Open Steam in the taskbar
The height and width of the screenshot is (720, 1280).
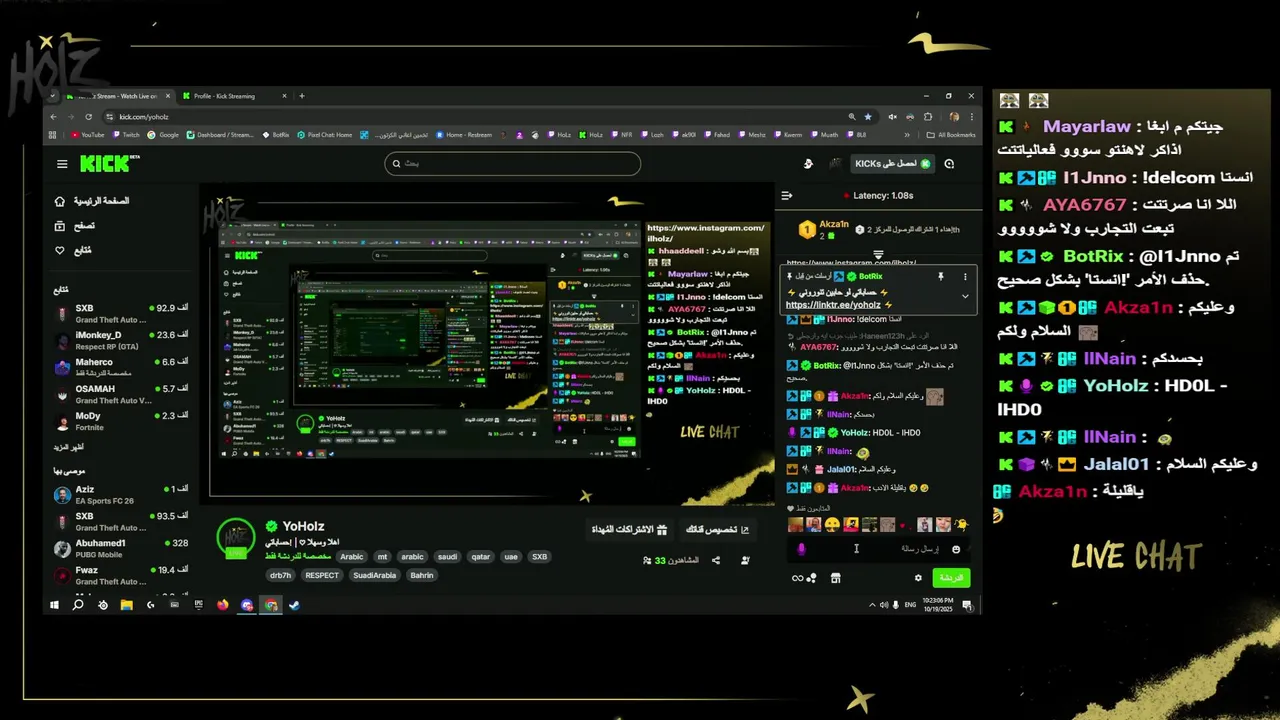[294, 605]
